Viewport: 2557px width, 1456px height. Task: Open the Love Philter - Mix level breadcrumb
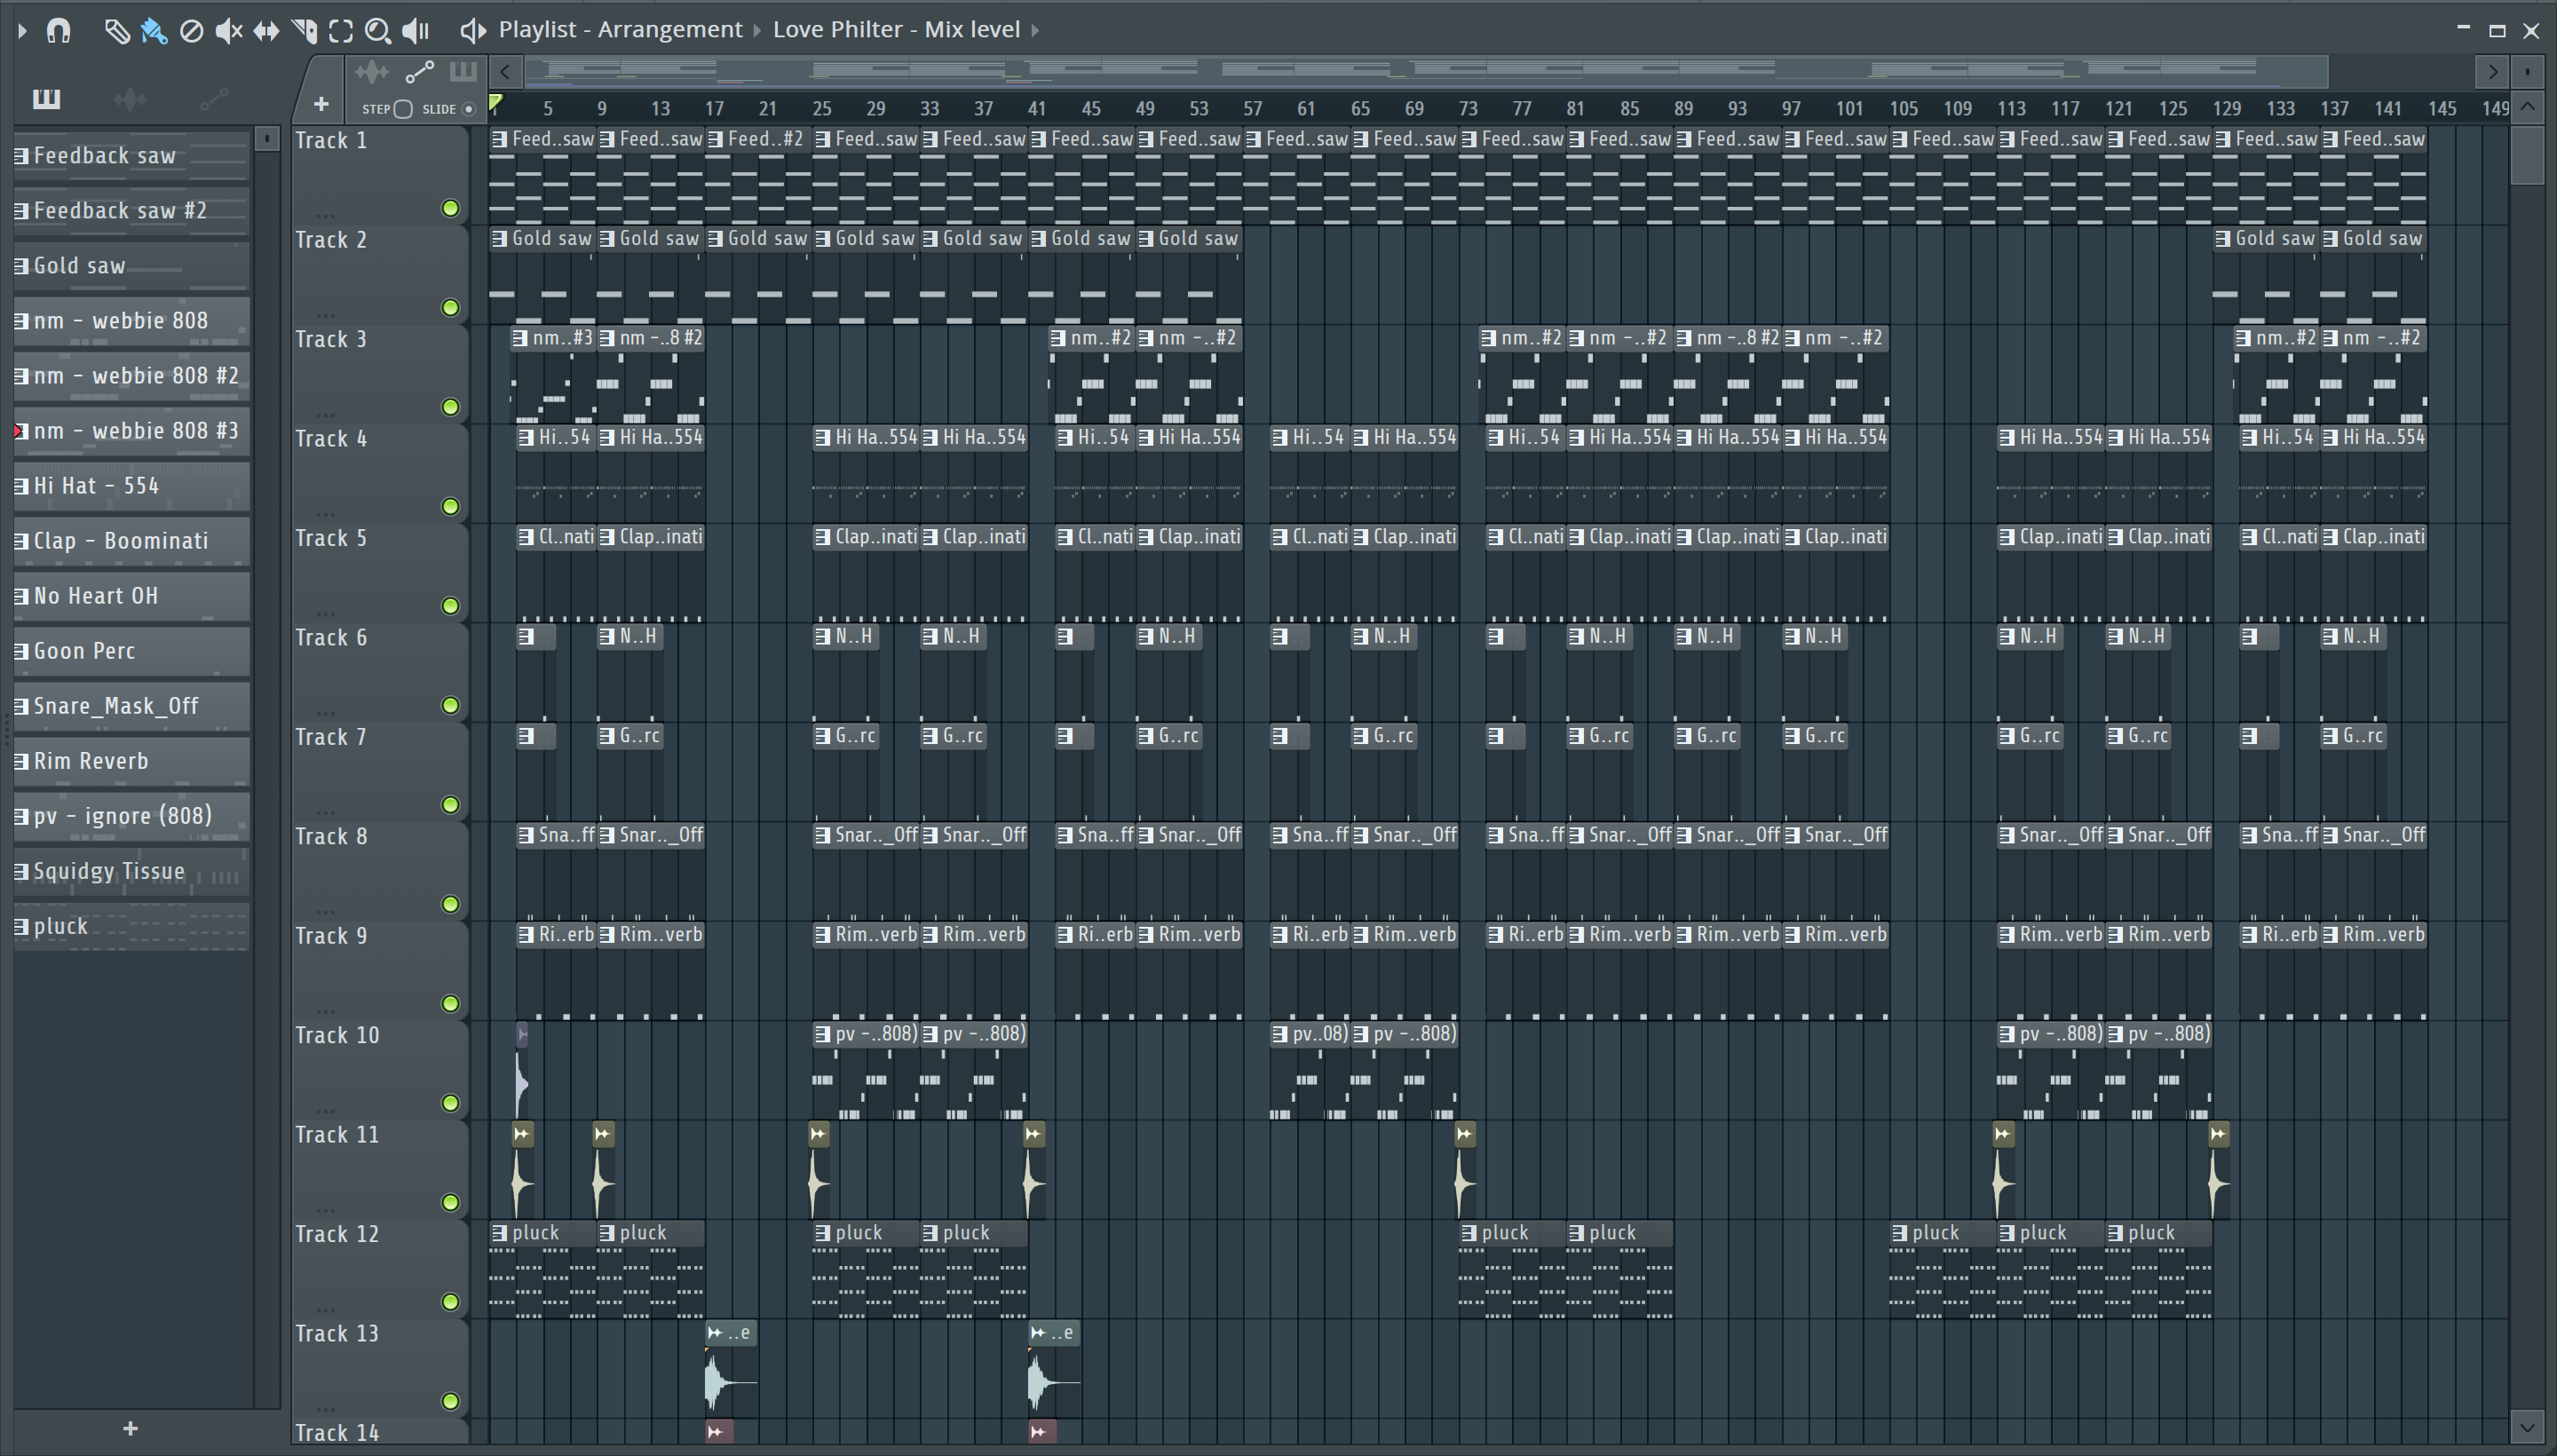pyautogui.click(x=896, y=30)
